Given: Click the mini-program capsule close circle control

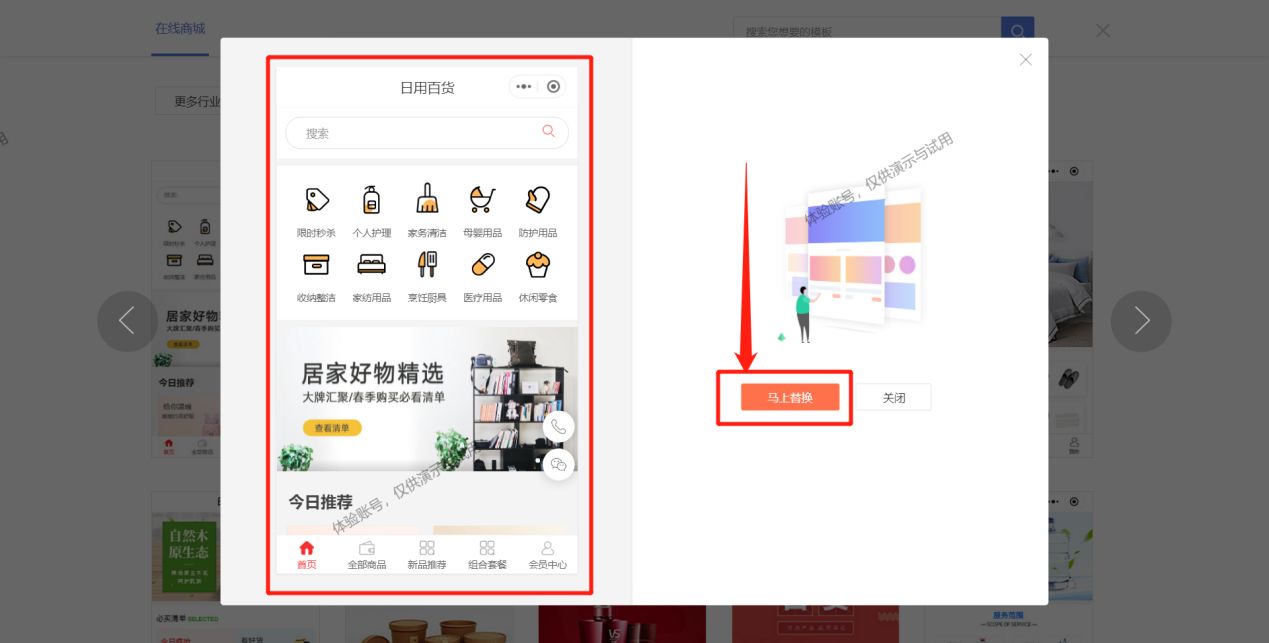Looking at the screenshot, I should click(551, 87).
